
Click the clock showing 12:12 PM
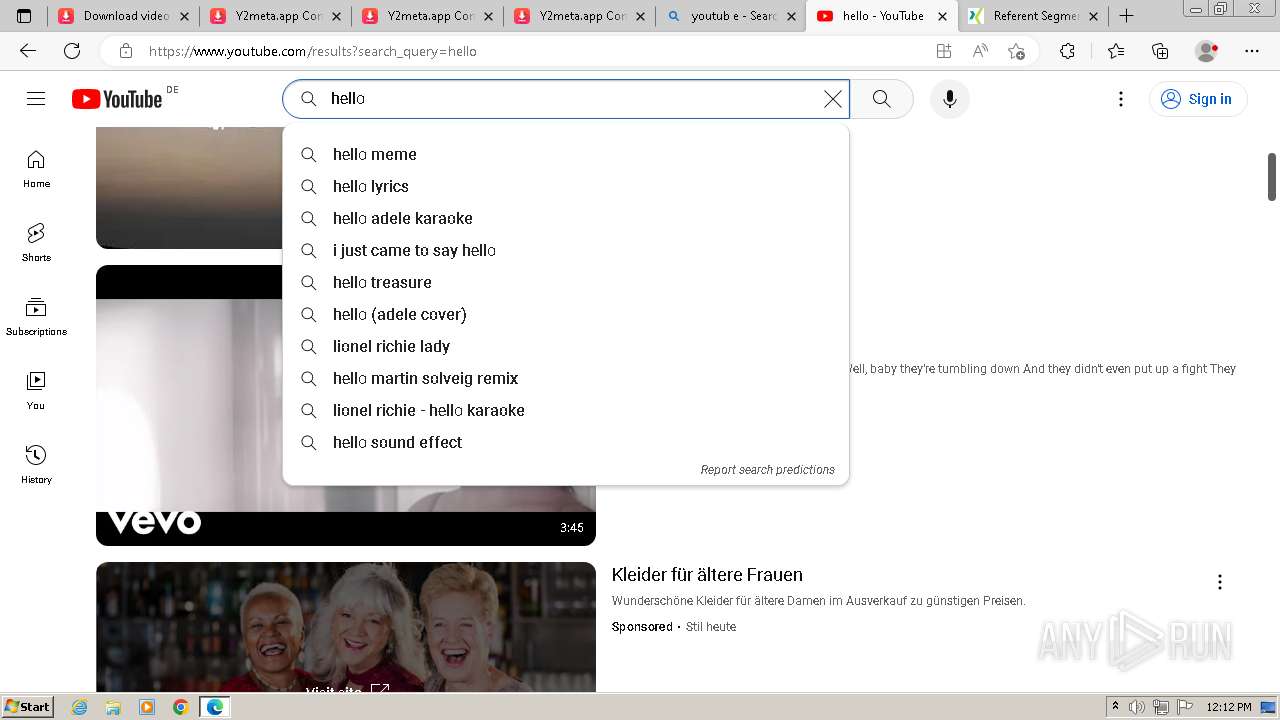pyautogui.click(x=1229, y=707)
